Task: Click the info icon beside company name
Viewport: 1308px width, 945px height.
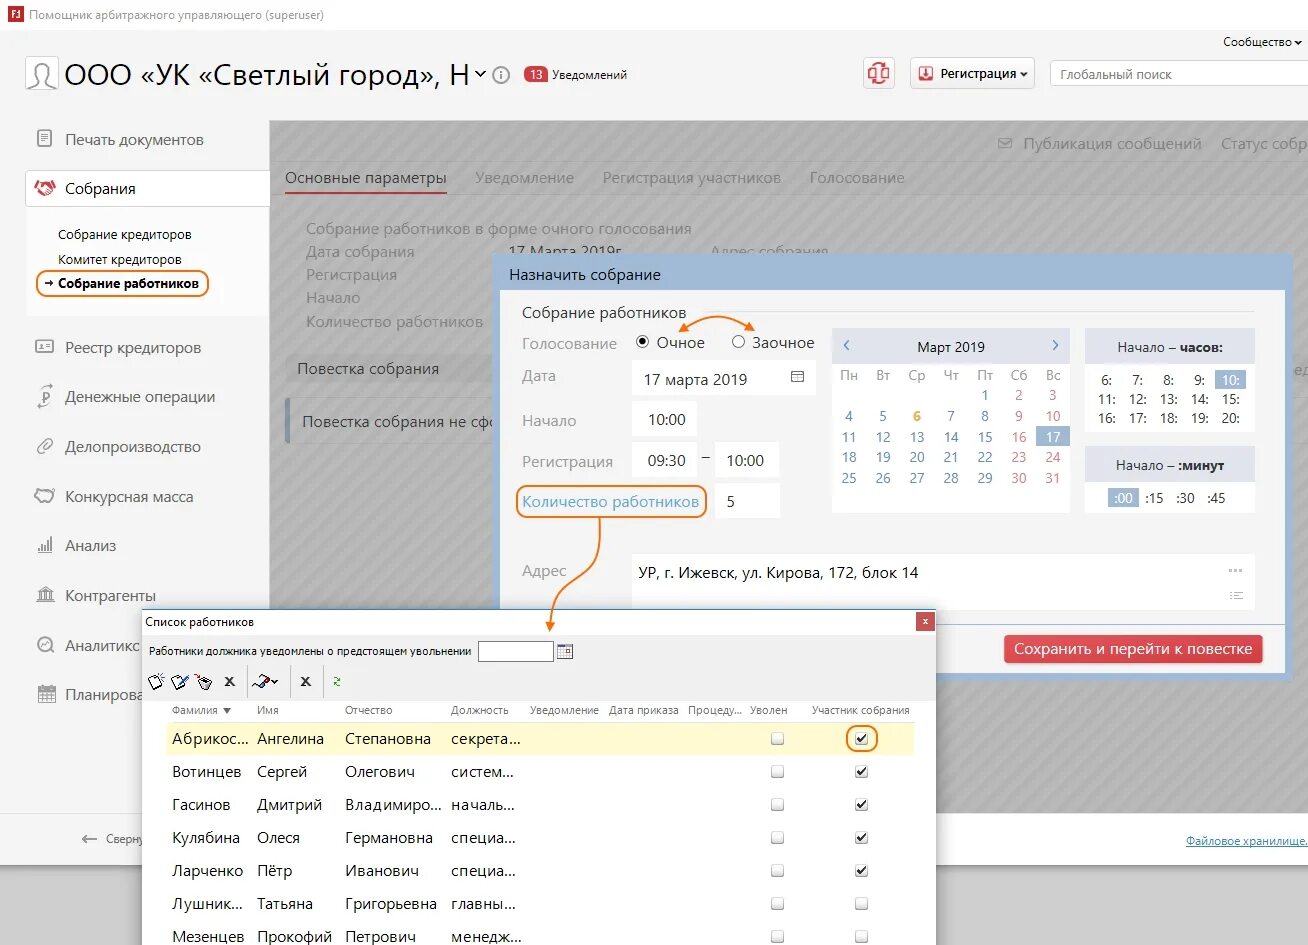Action: pos(502,75)
